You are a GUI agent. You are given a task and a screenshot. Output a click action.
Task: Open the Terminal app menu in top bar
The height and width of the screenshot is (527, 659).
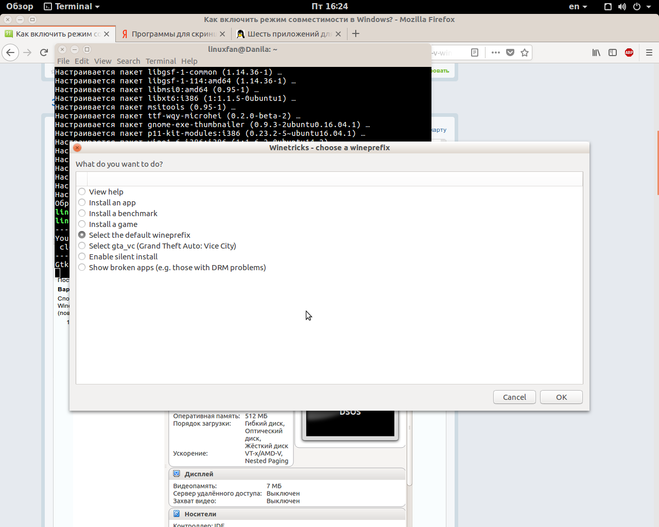click(72, 6)
